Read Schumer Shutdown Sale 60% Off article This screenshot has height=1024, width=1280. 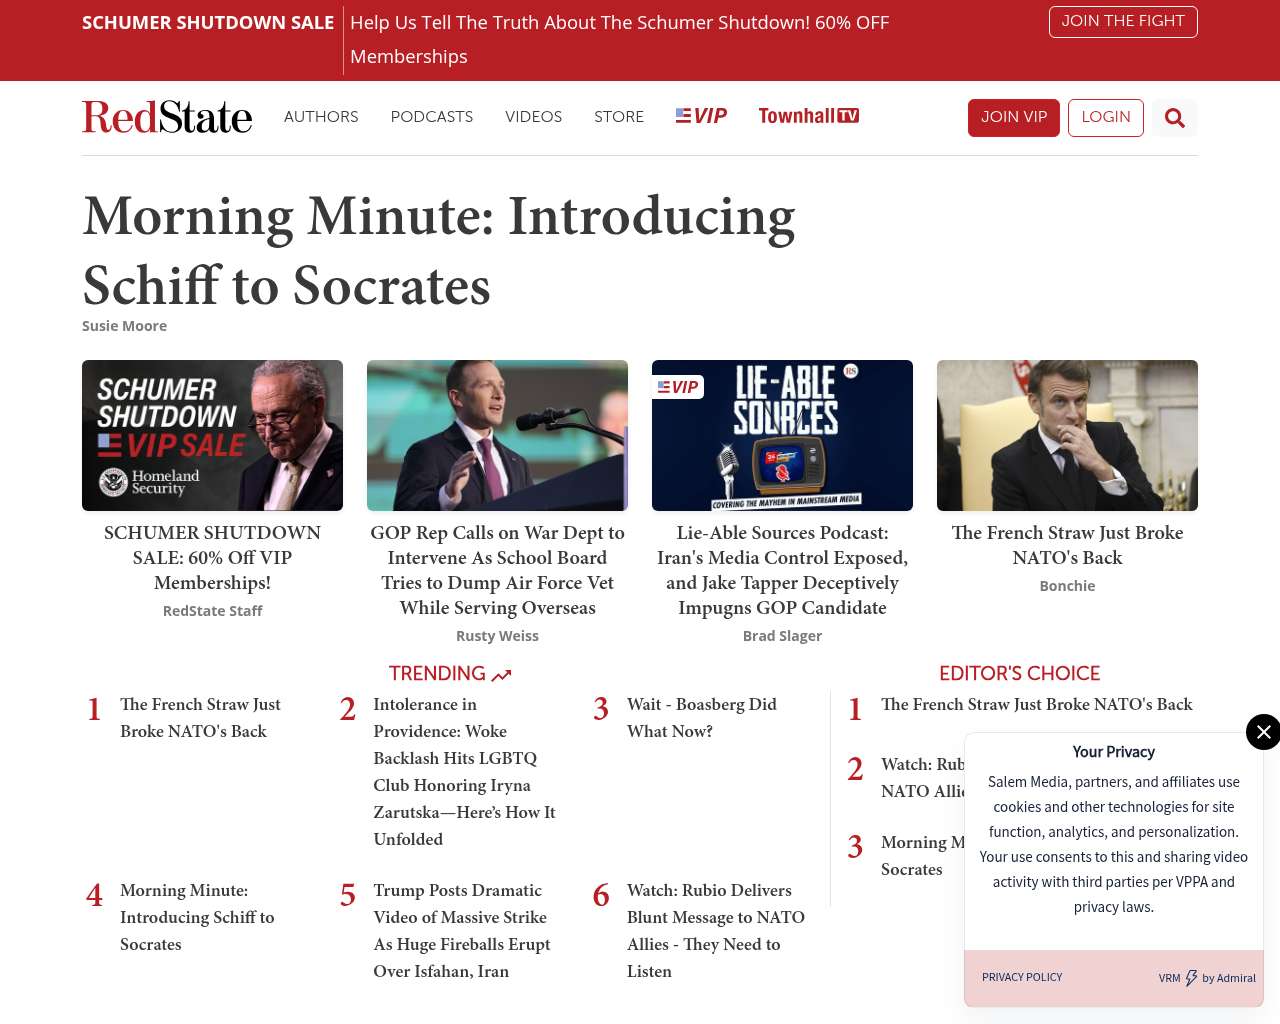pyautogui.click(x=212, y=558)
